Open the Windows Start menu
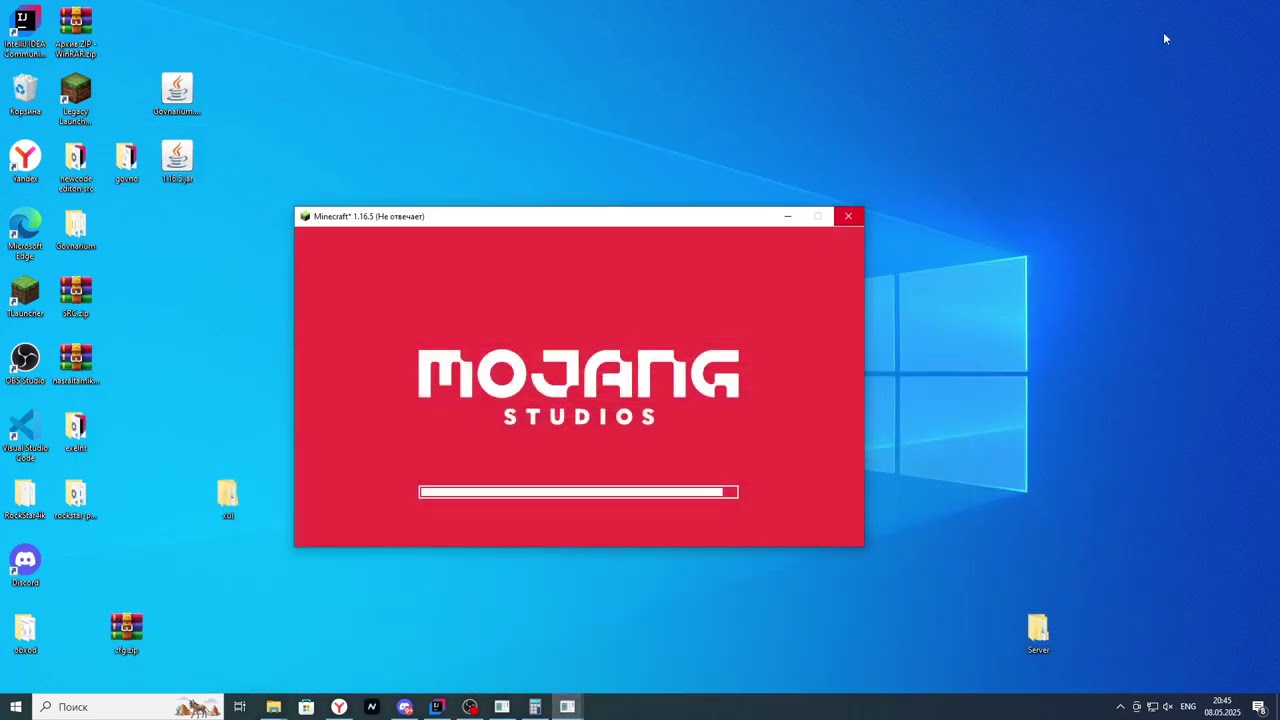1280x720 pixels. coord(16,707)
